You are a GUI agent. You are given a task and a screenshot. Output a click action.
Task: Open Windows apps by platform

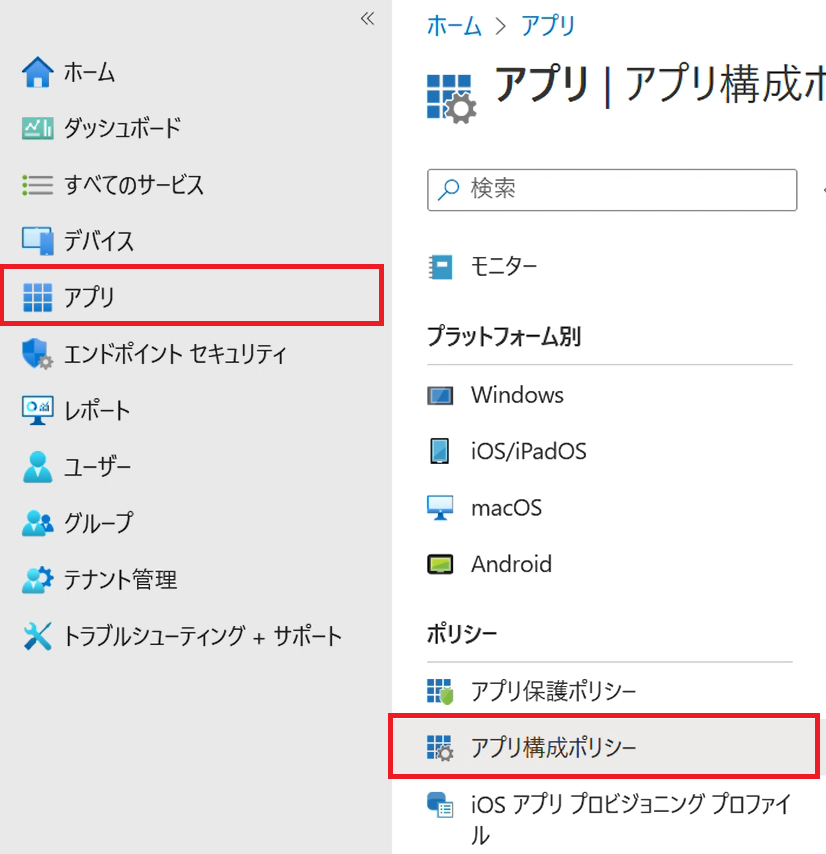click(x=517, y=395)
